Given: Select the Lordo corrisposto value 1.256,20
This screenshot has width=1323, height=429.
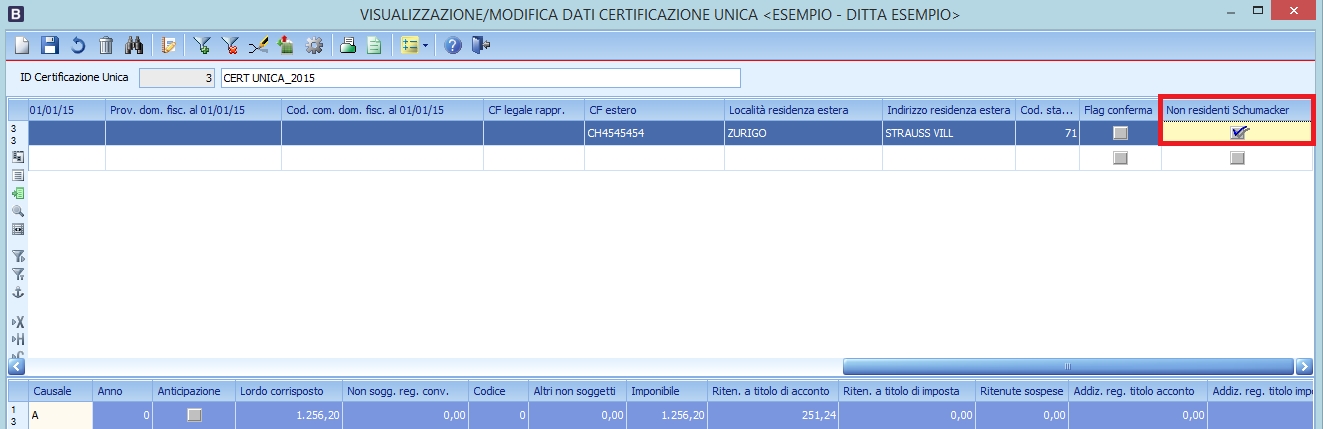Looking at the screenshot, I should 287,414.
